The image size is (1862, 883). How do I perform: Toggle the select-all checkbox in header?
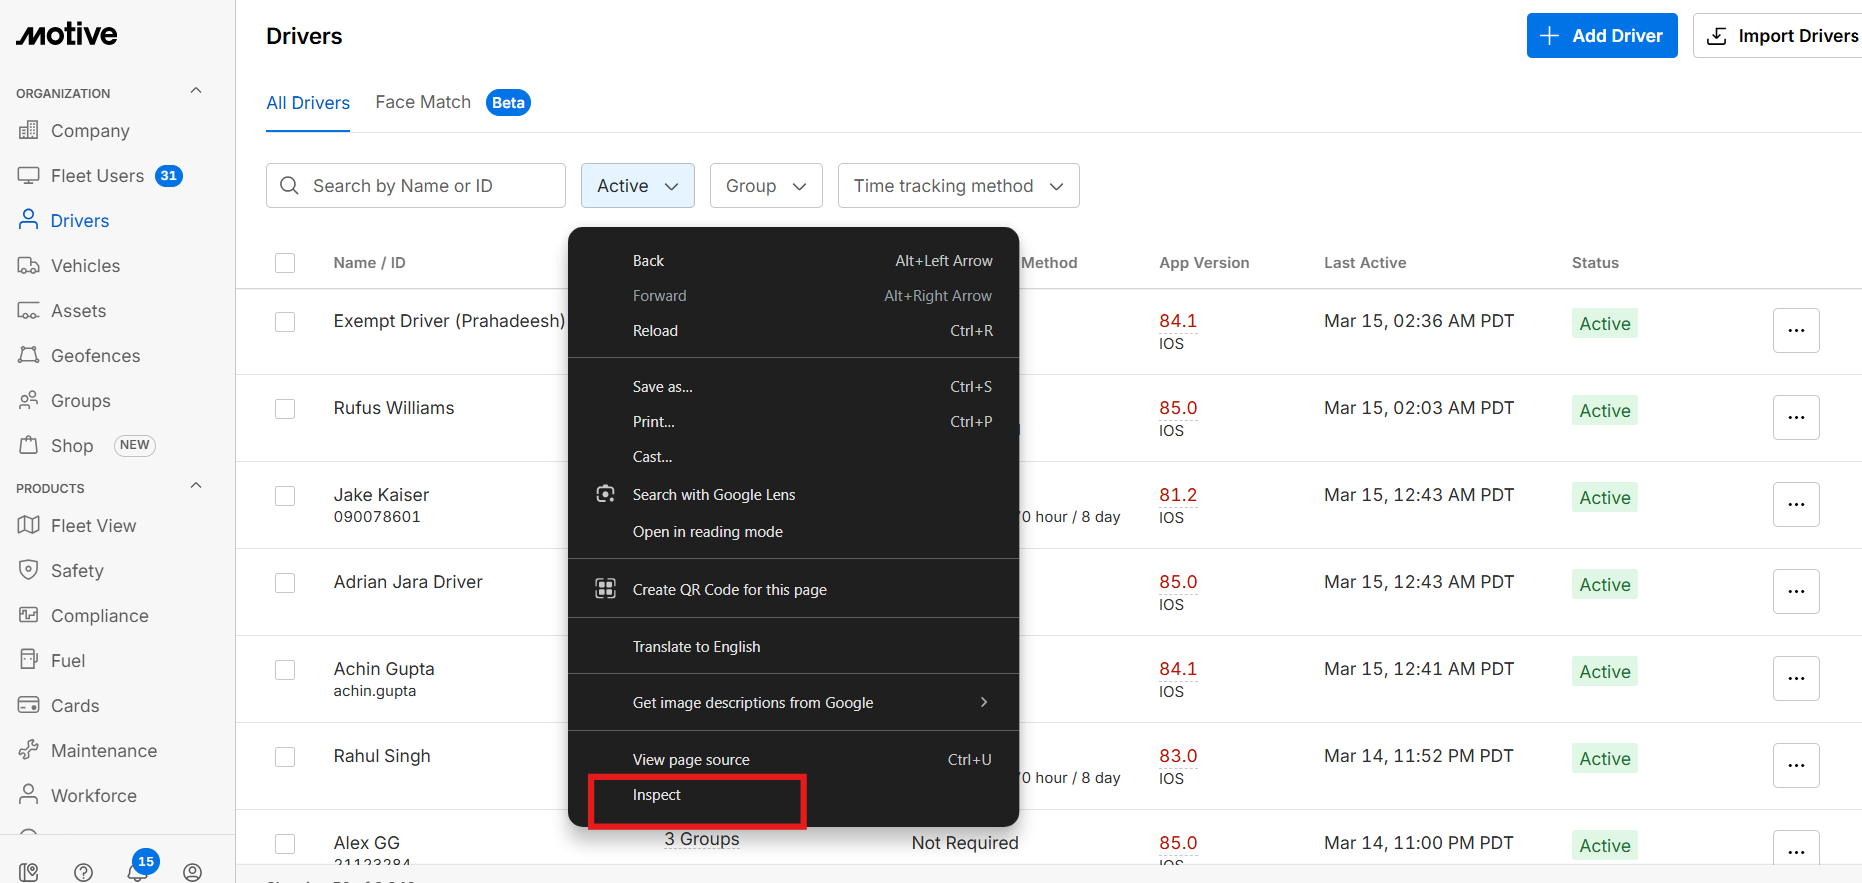(x=285, y=263)
